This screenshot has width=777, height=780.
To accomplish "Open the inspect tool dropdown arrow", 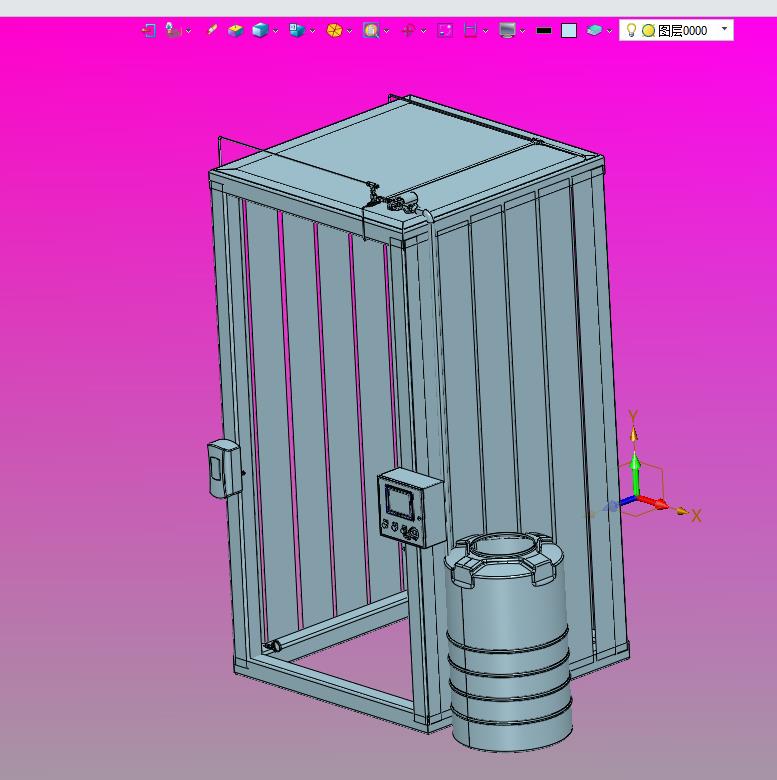I will click(x=189, y=31).
